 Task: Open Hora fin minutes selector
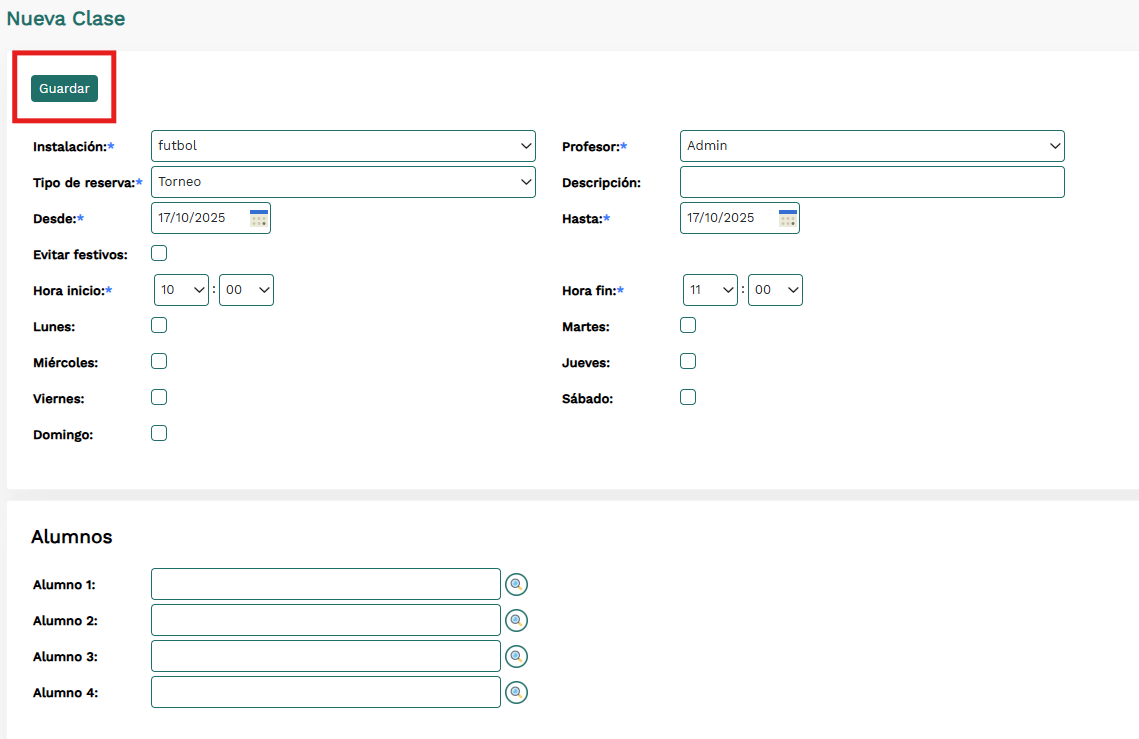[775, 290]
